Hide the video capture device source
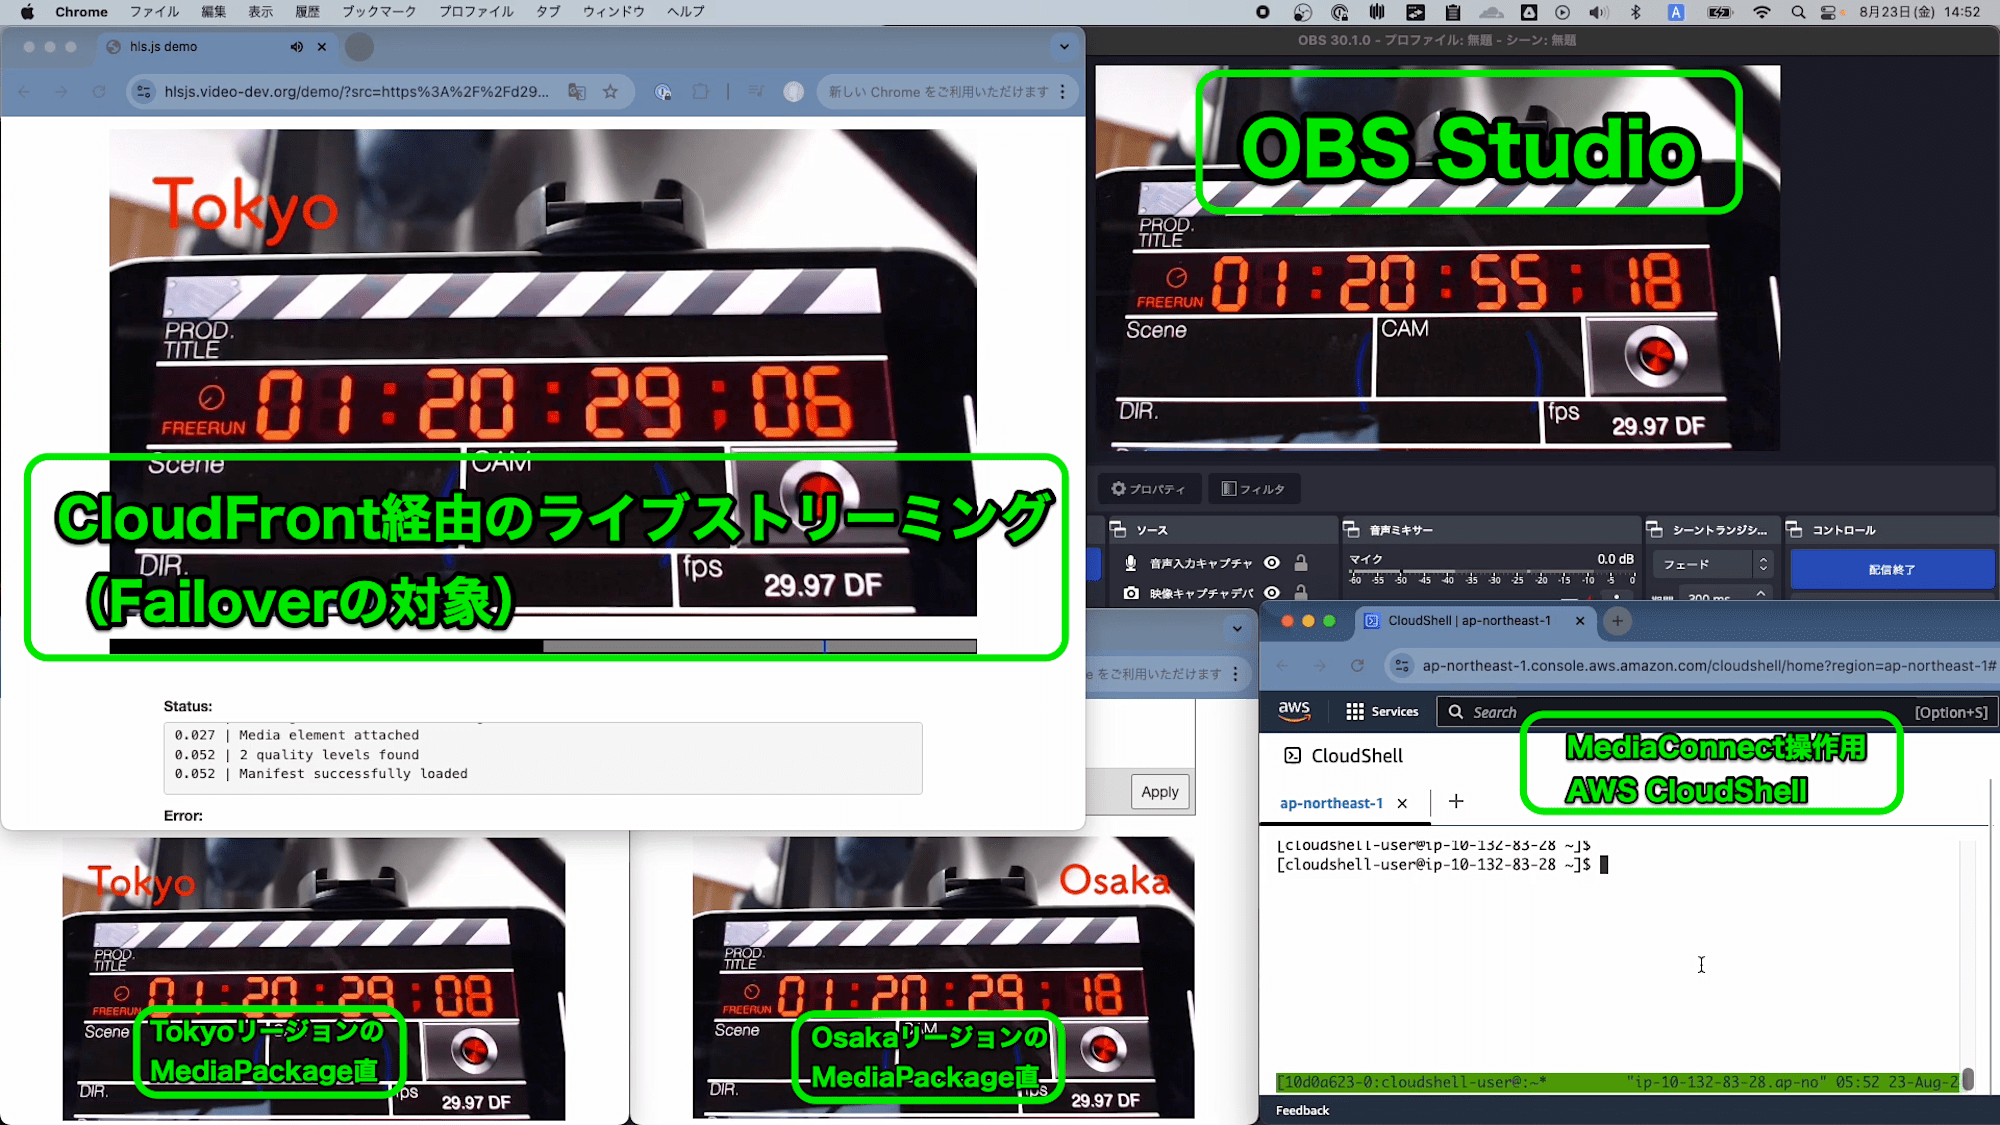 point(1272,593)
